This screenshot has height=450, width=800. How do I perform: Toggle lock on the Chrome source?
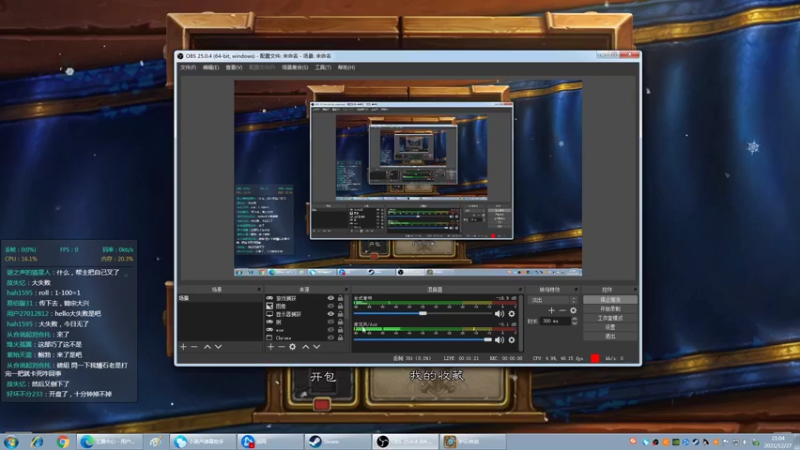click(340, 338)
